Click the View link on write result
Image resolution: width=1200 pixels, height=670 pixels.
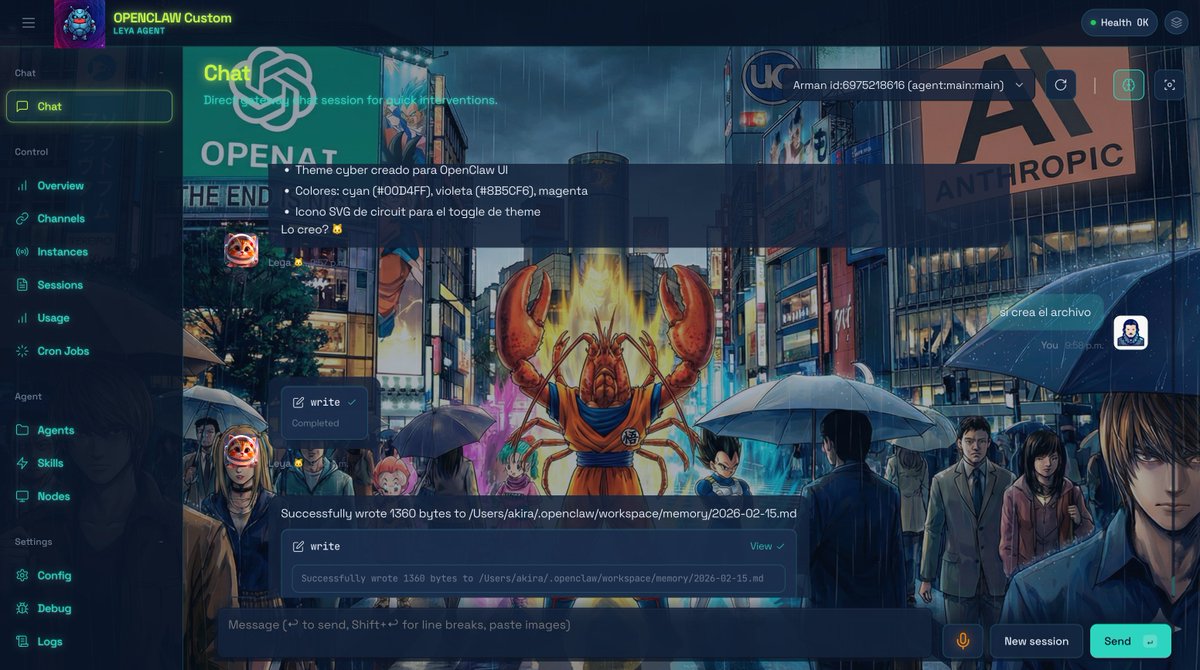pos(767,546)
